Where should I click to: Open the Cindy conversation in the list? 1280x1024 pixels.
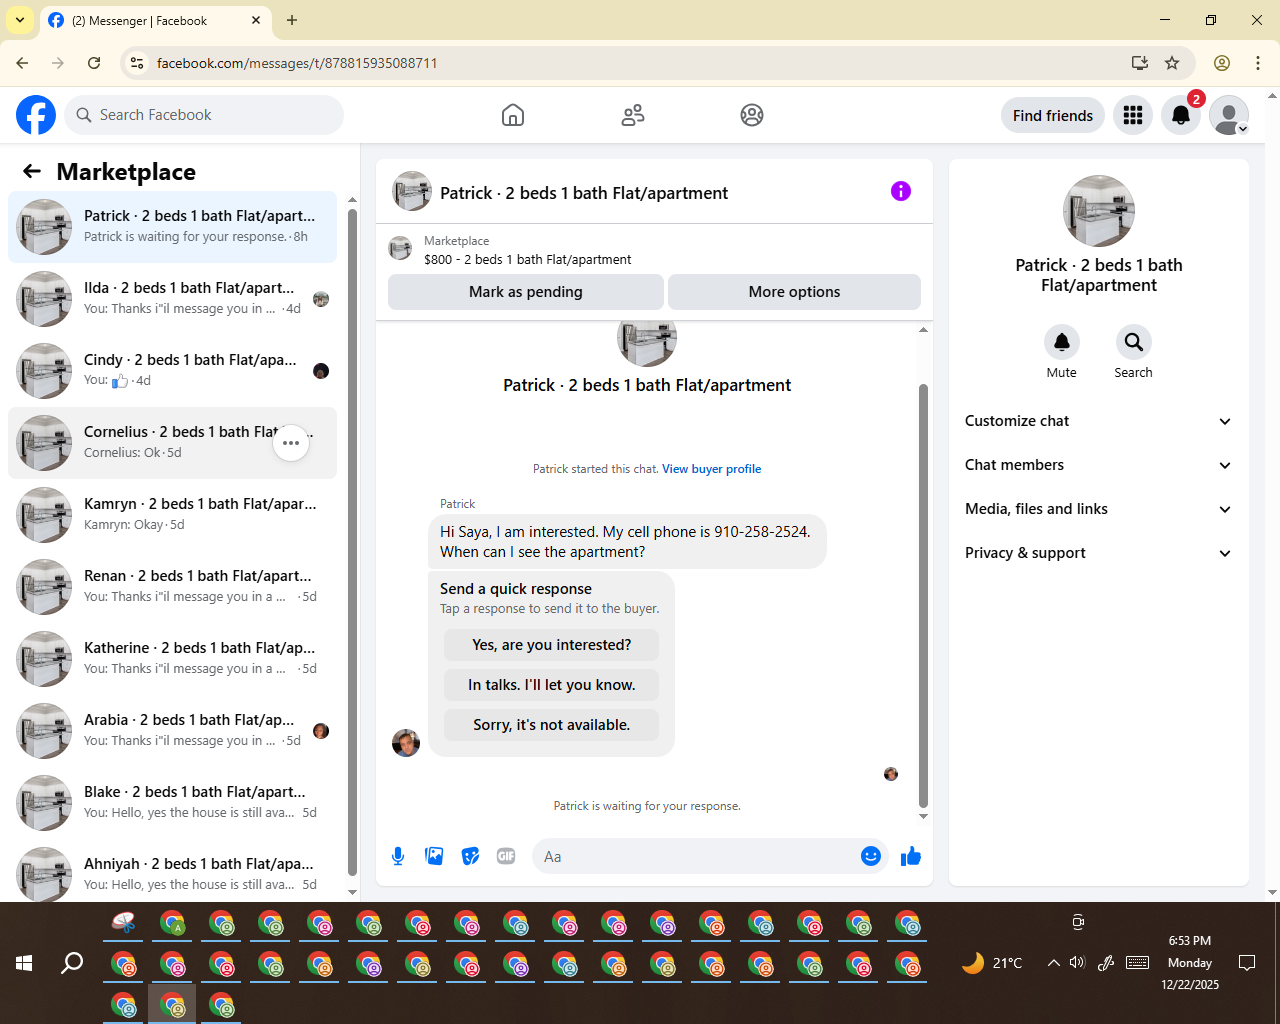click(172, 371)
